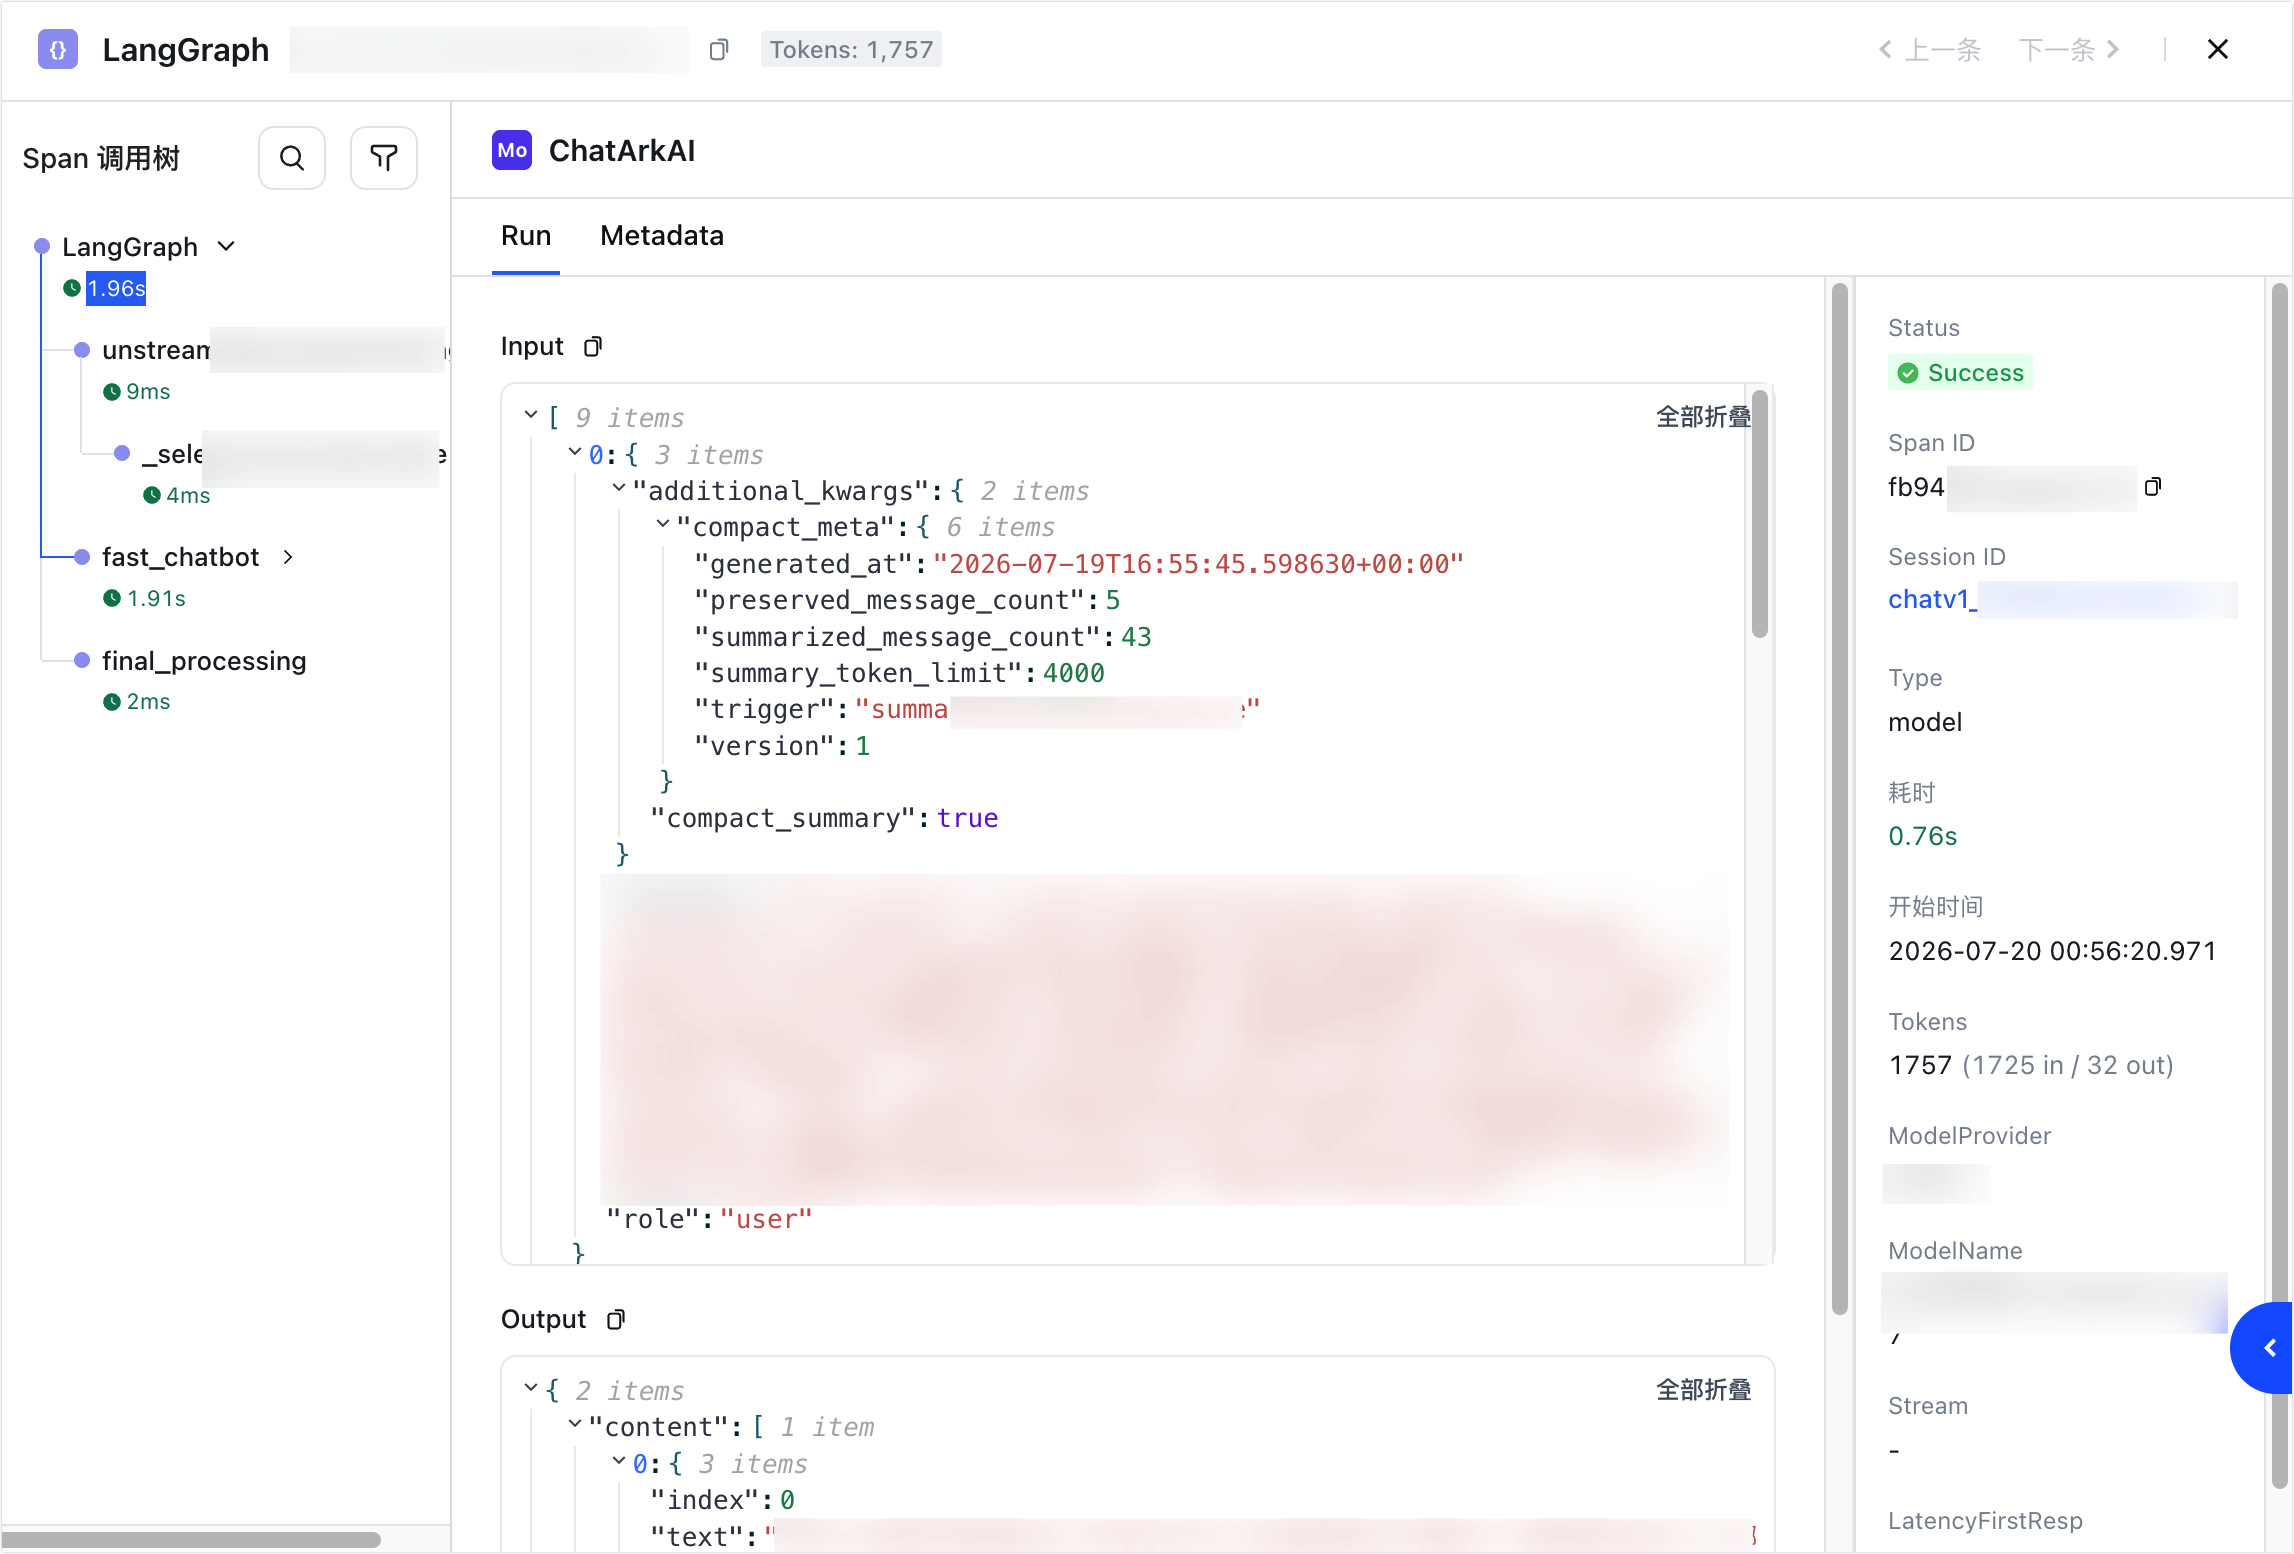Click the 9ms duration under unstream
Screen dimensions: 2294x1554
tap(148, 392)
